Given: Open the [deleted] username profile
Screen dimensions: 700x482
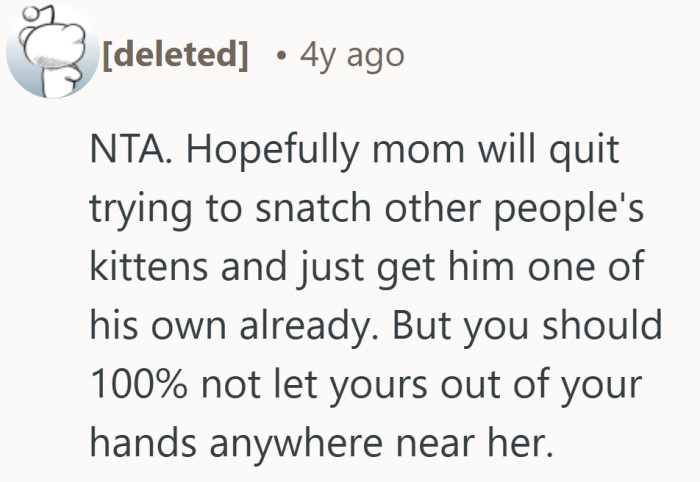Looking at the screenshot, I should [x=174, y=54].
